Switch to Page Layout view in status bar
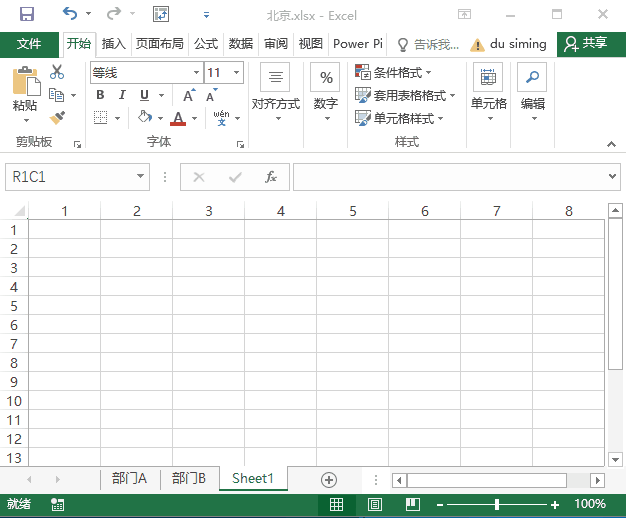 pos(375,505)
